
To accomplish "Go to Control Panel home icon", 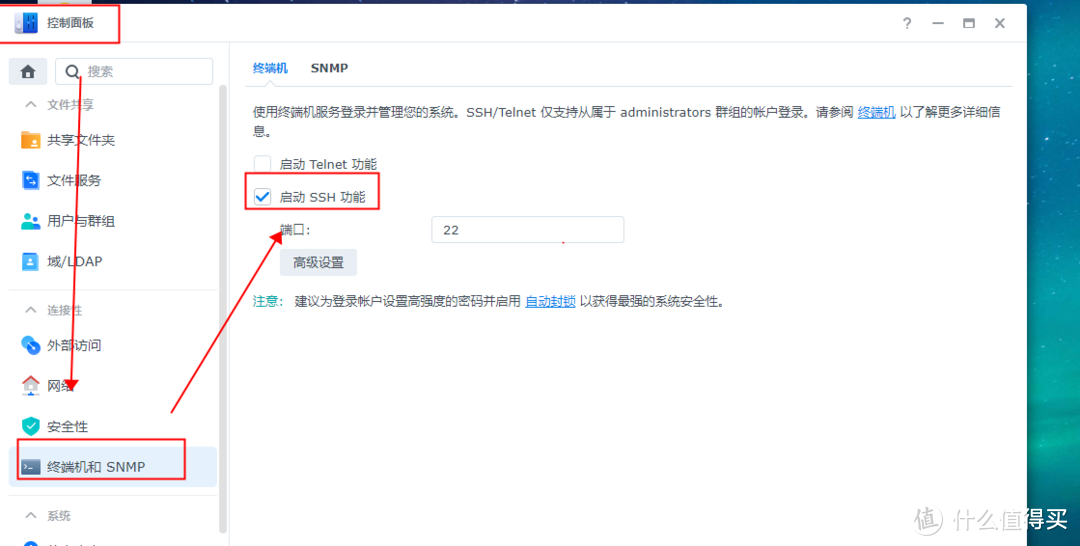I will click(x=28, y=72).
